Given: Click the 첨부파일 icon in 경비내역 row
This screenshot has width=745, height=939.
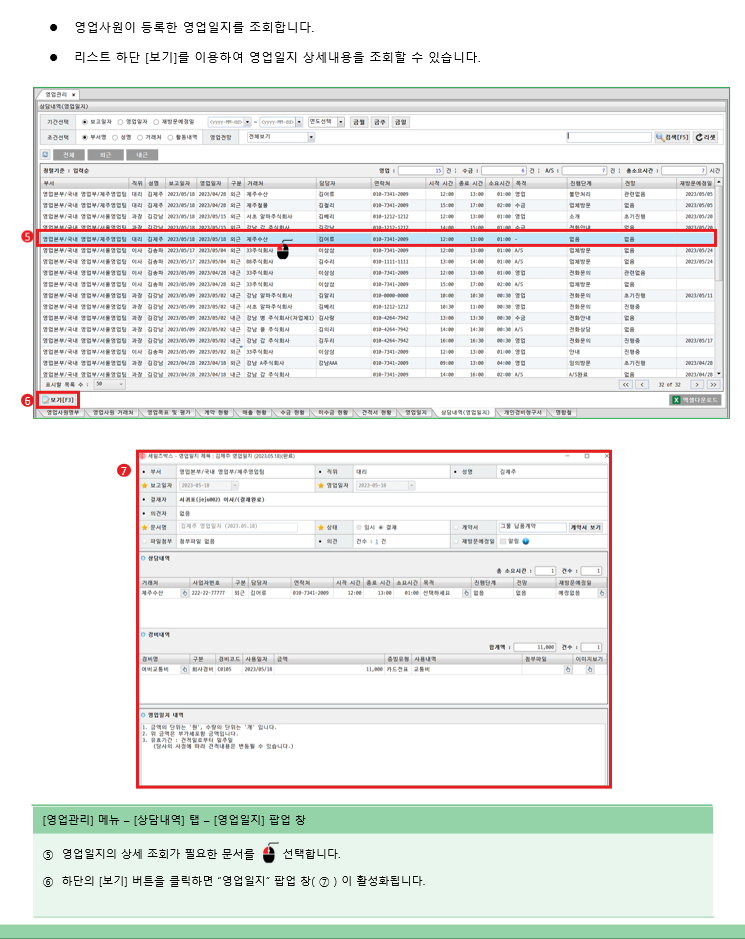Looking at the screenshot, I should click(x=568, y=670).
